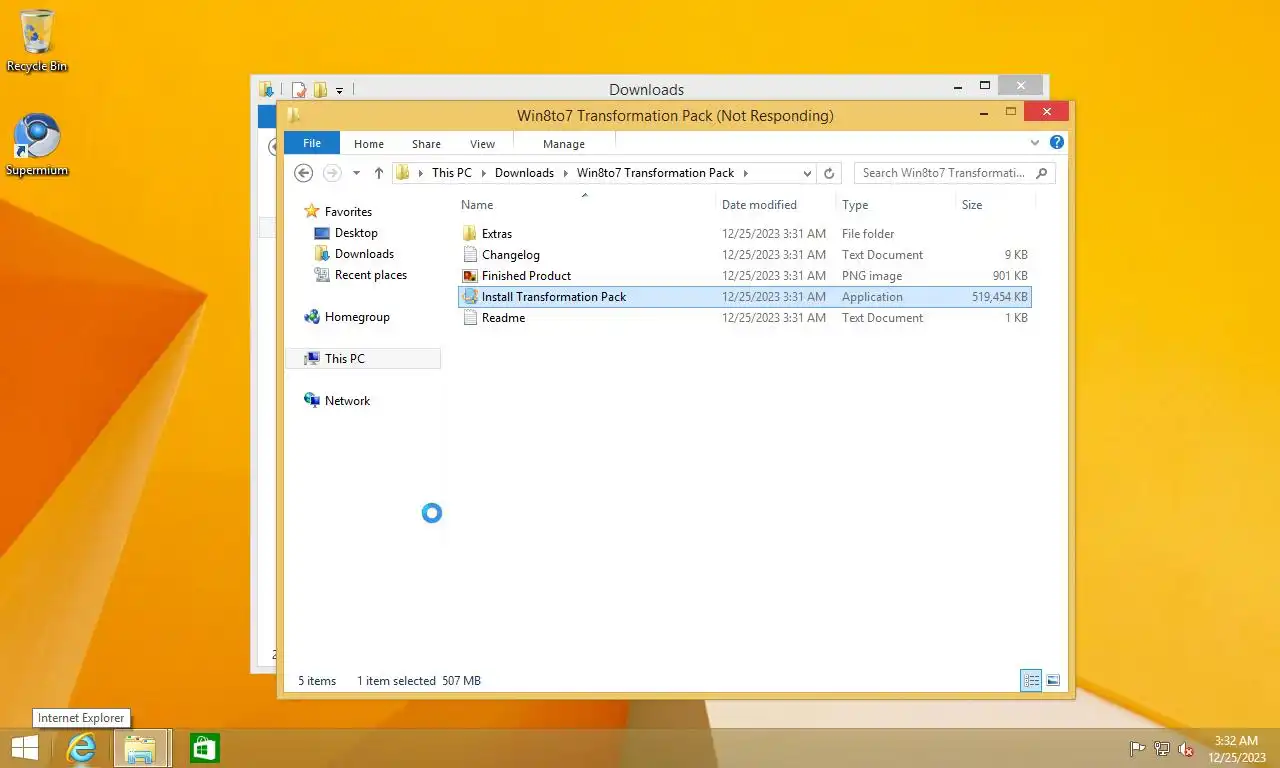Open the File menu tab
This screenshot has height=768, width=1280.
312,143
